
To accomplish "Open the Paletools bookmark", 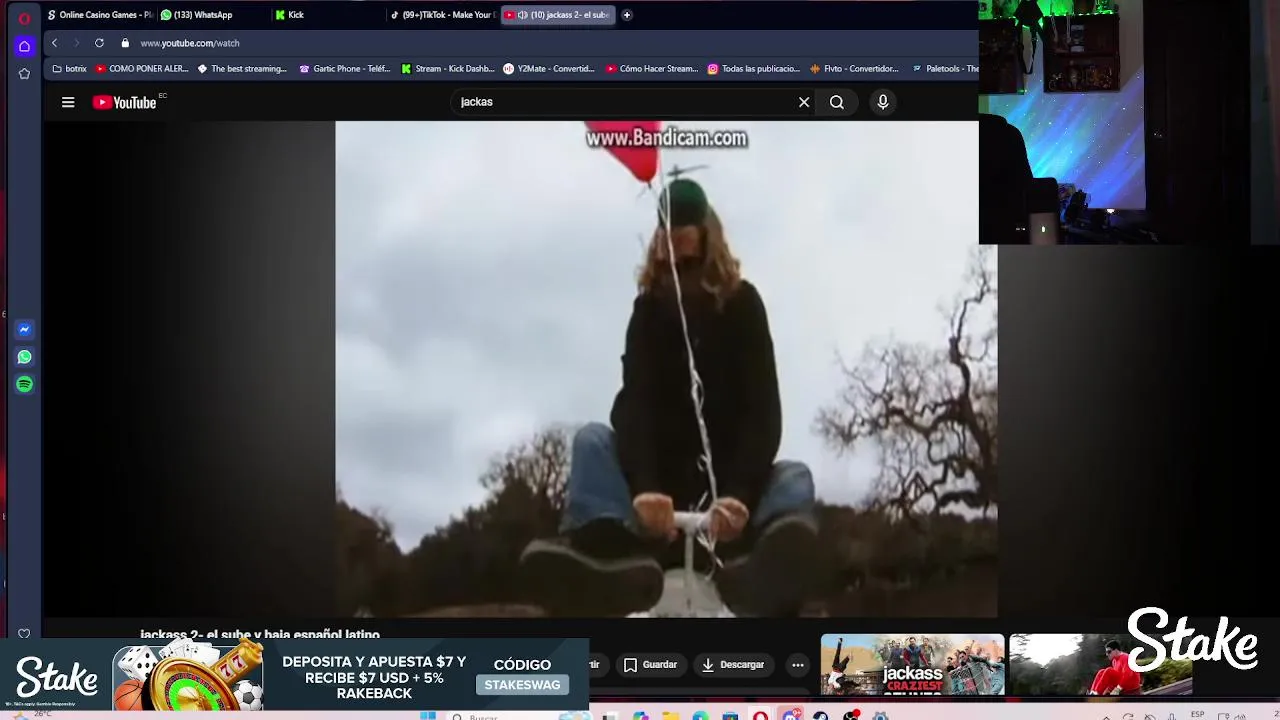I will coord(946,69).
